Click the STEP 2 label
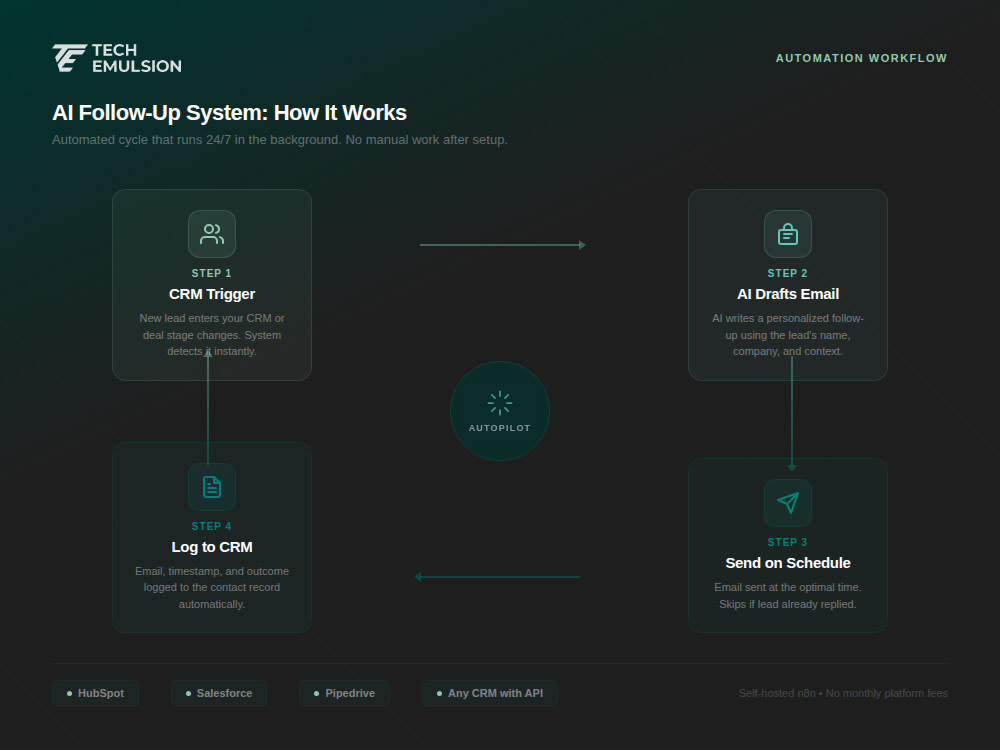This screenshot has width=1000, height=750. [x=788, y=273]
